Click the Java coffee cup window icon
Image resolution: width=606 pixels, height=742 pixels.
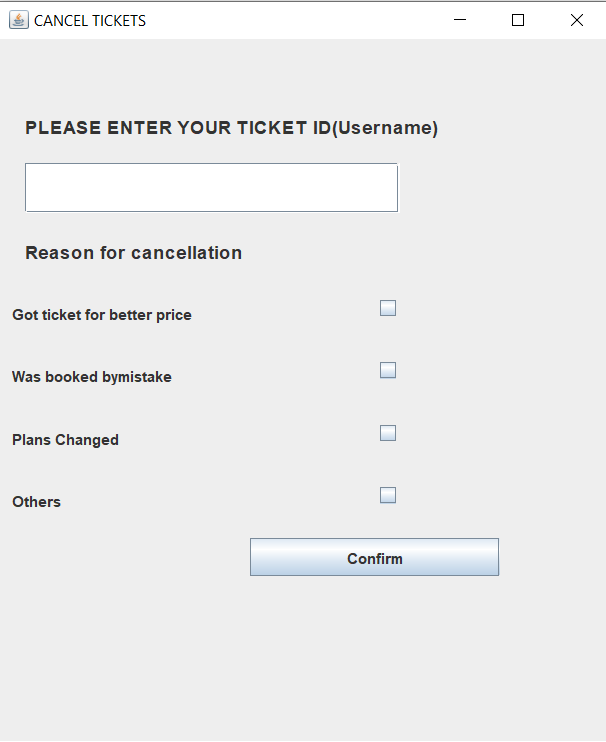19,20
